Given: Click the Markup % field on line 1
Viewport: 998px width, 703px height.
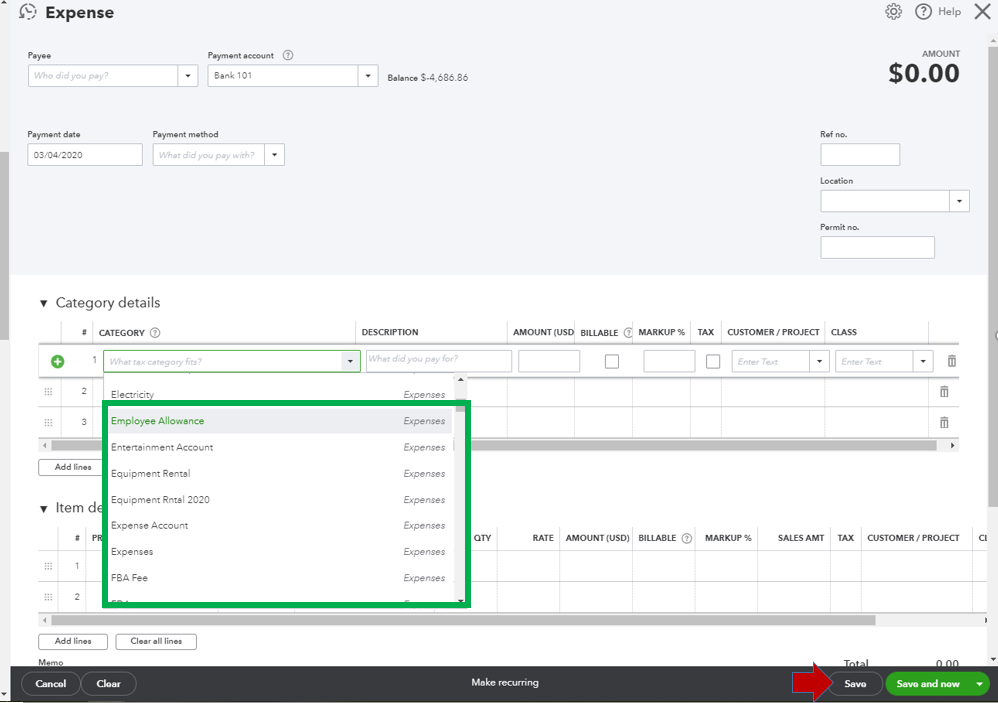Looking at the screenshot, I should point(669,361).
